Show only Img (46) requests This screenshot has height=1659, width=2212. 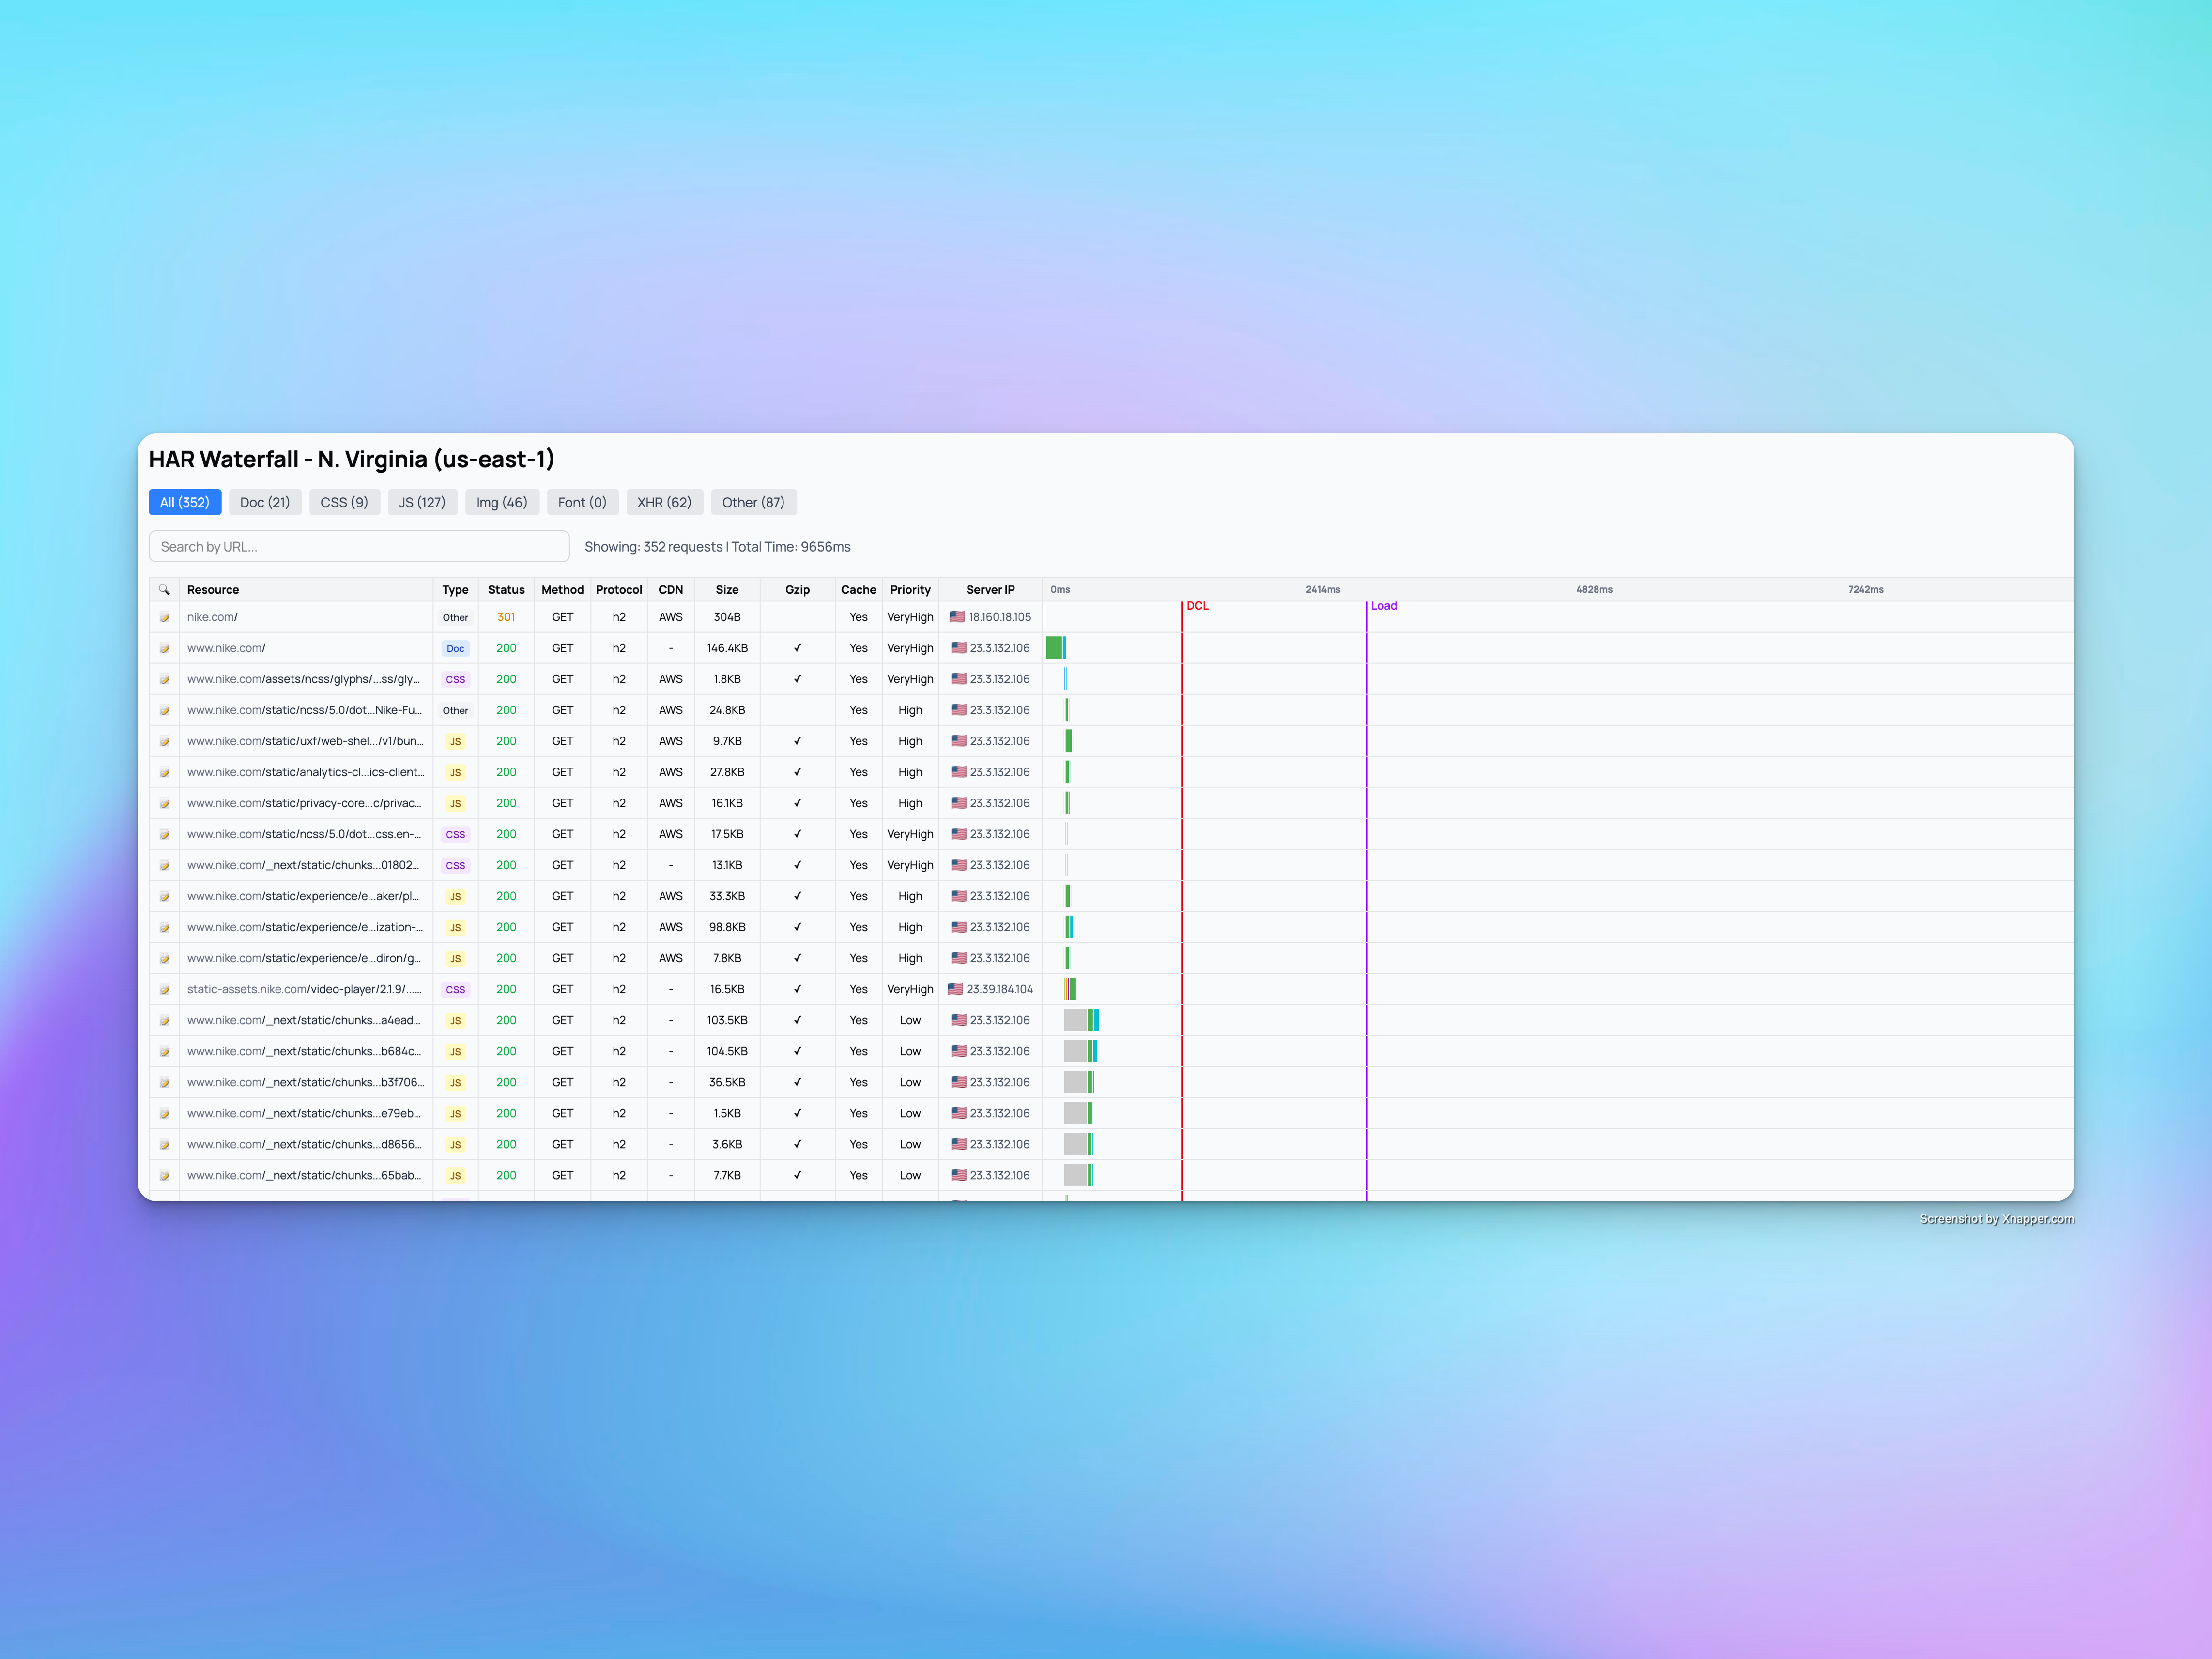502,502
